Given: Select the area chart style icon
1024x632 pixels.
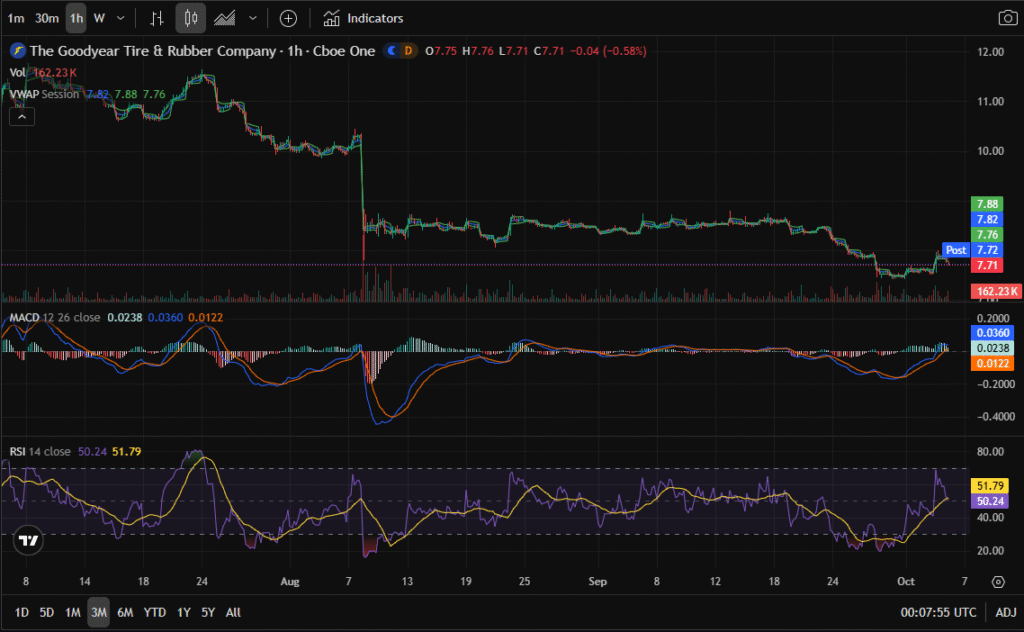Looking at the screenshot, I should click(225, 18).
